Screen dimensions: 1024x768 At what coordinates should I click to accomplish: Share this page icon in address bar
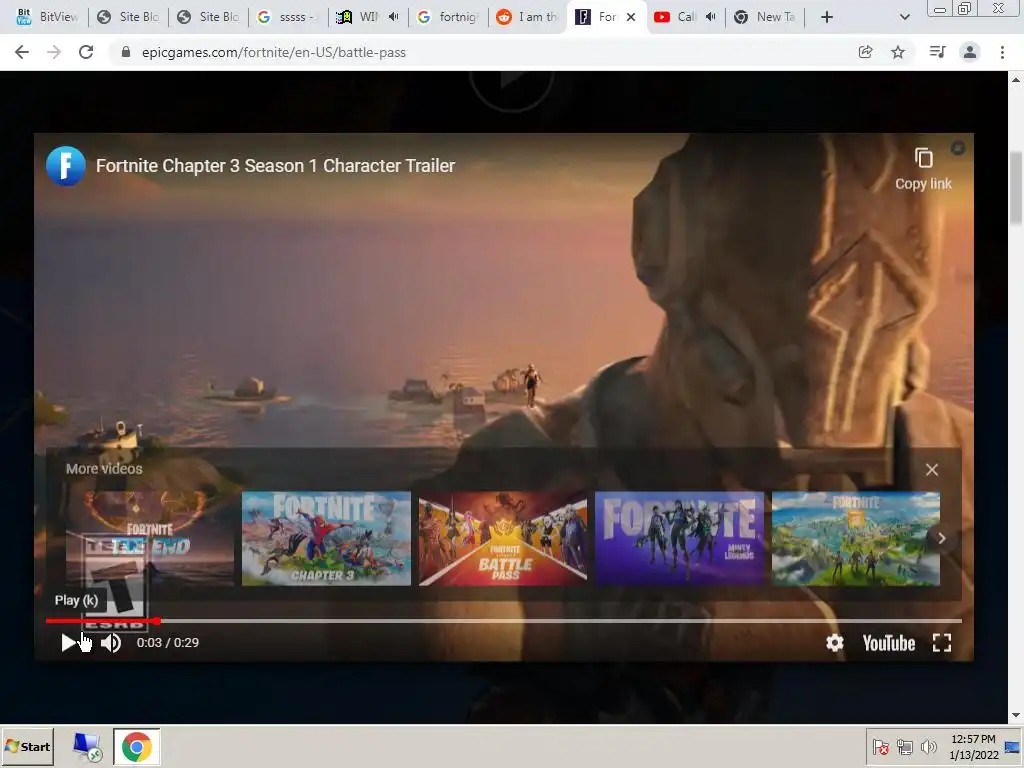pyautogui.click(x=865, y=52)
